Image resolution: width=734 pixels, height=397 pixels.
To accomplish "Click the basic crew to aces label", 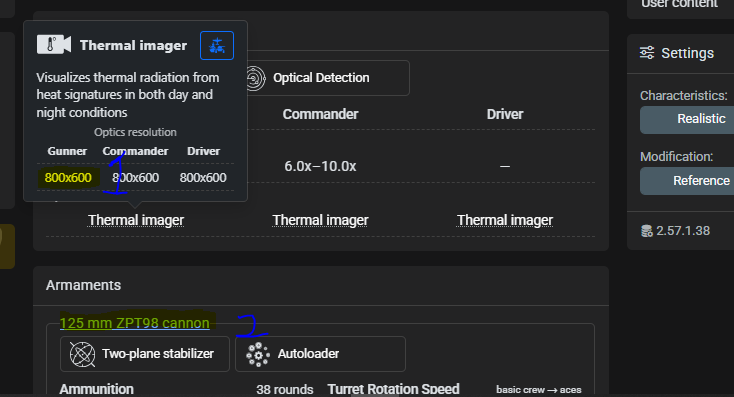I will coord(539,390).
